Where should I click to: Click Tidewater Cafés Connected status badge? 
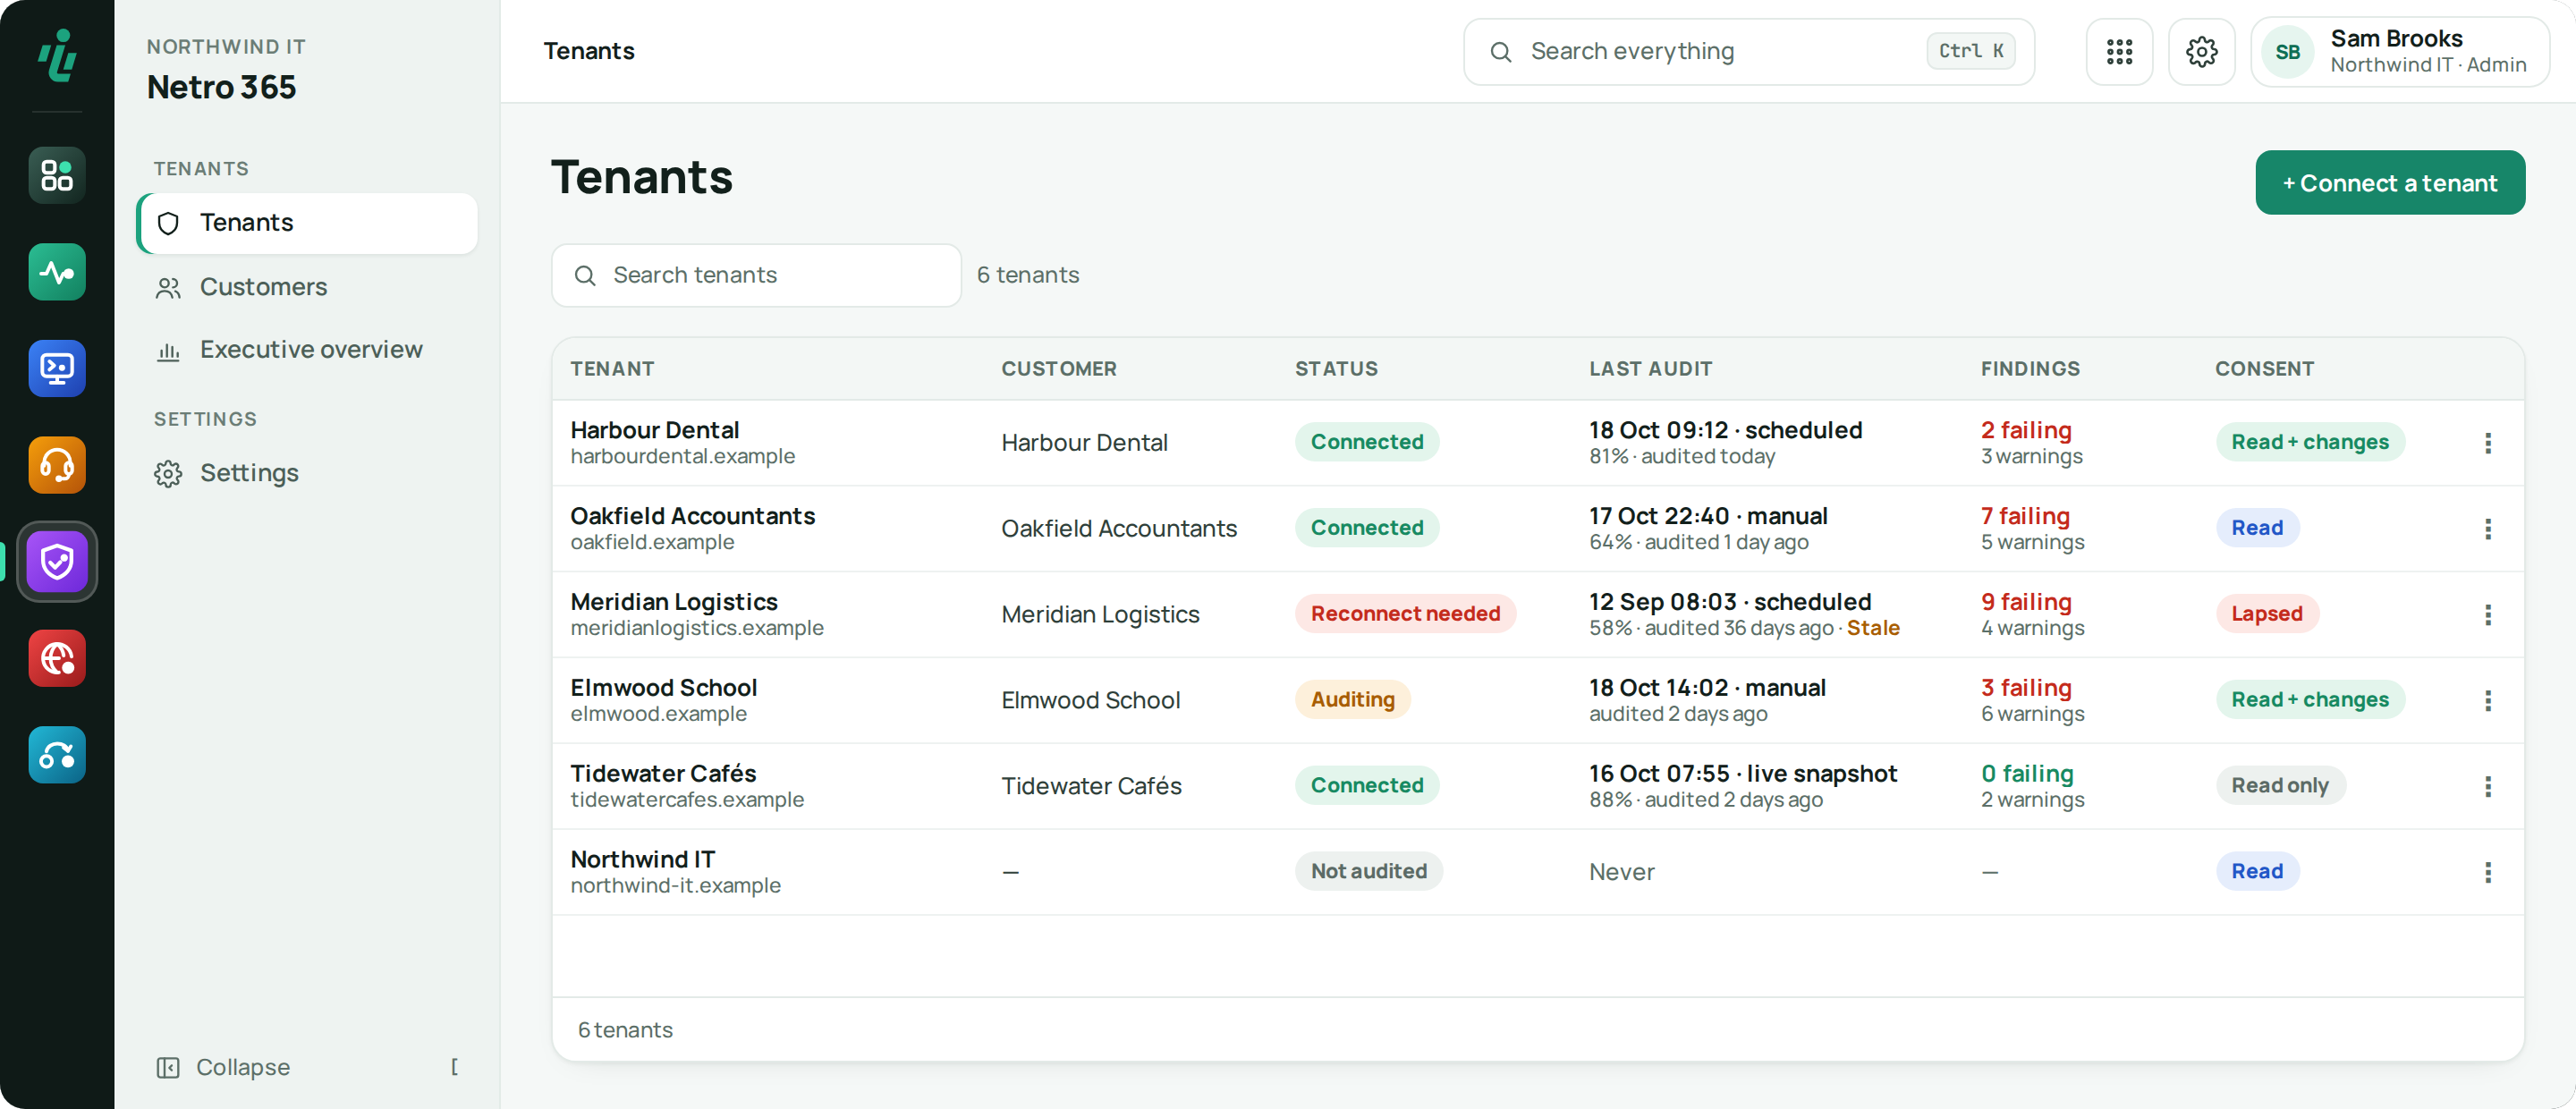pyautogui.click(x=1366, y=786)
